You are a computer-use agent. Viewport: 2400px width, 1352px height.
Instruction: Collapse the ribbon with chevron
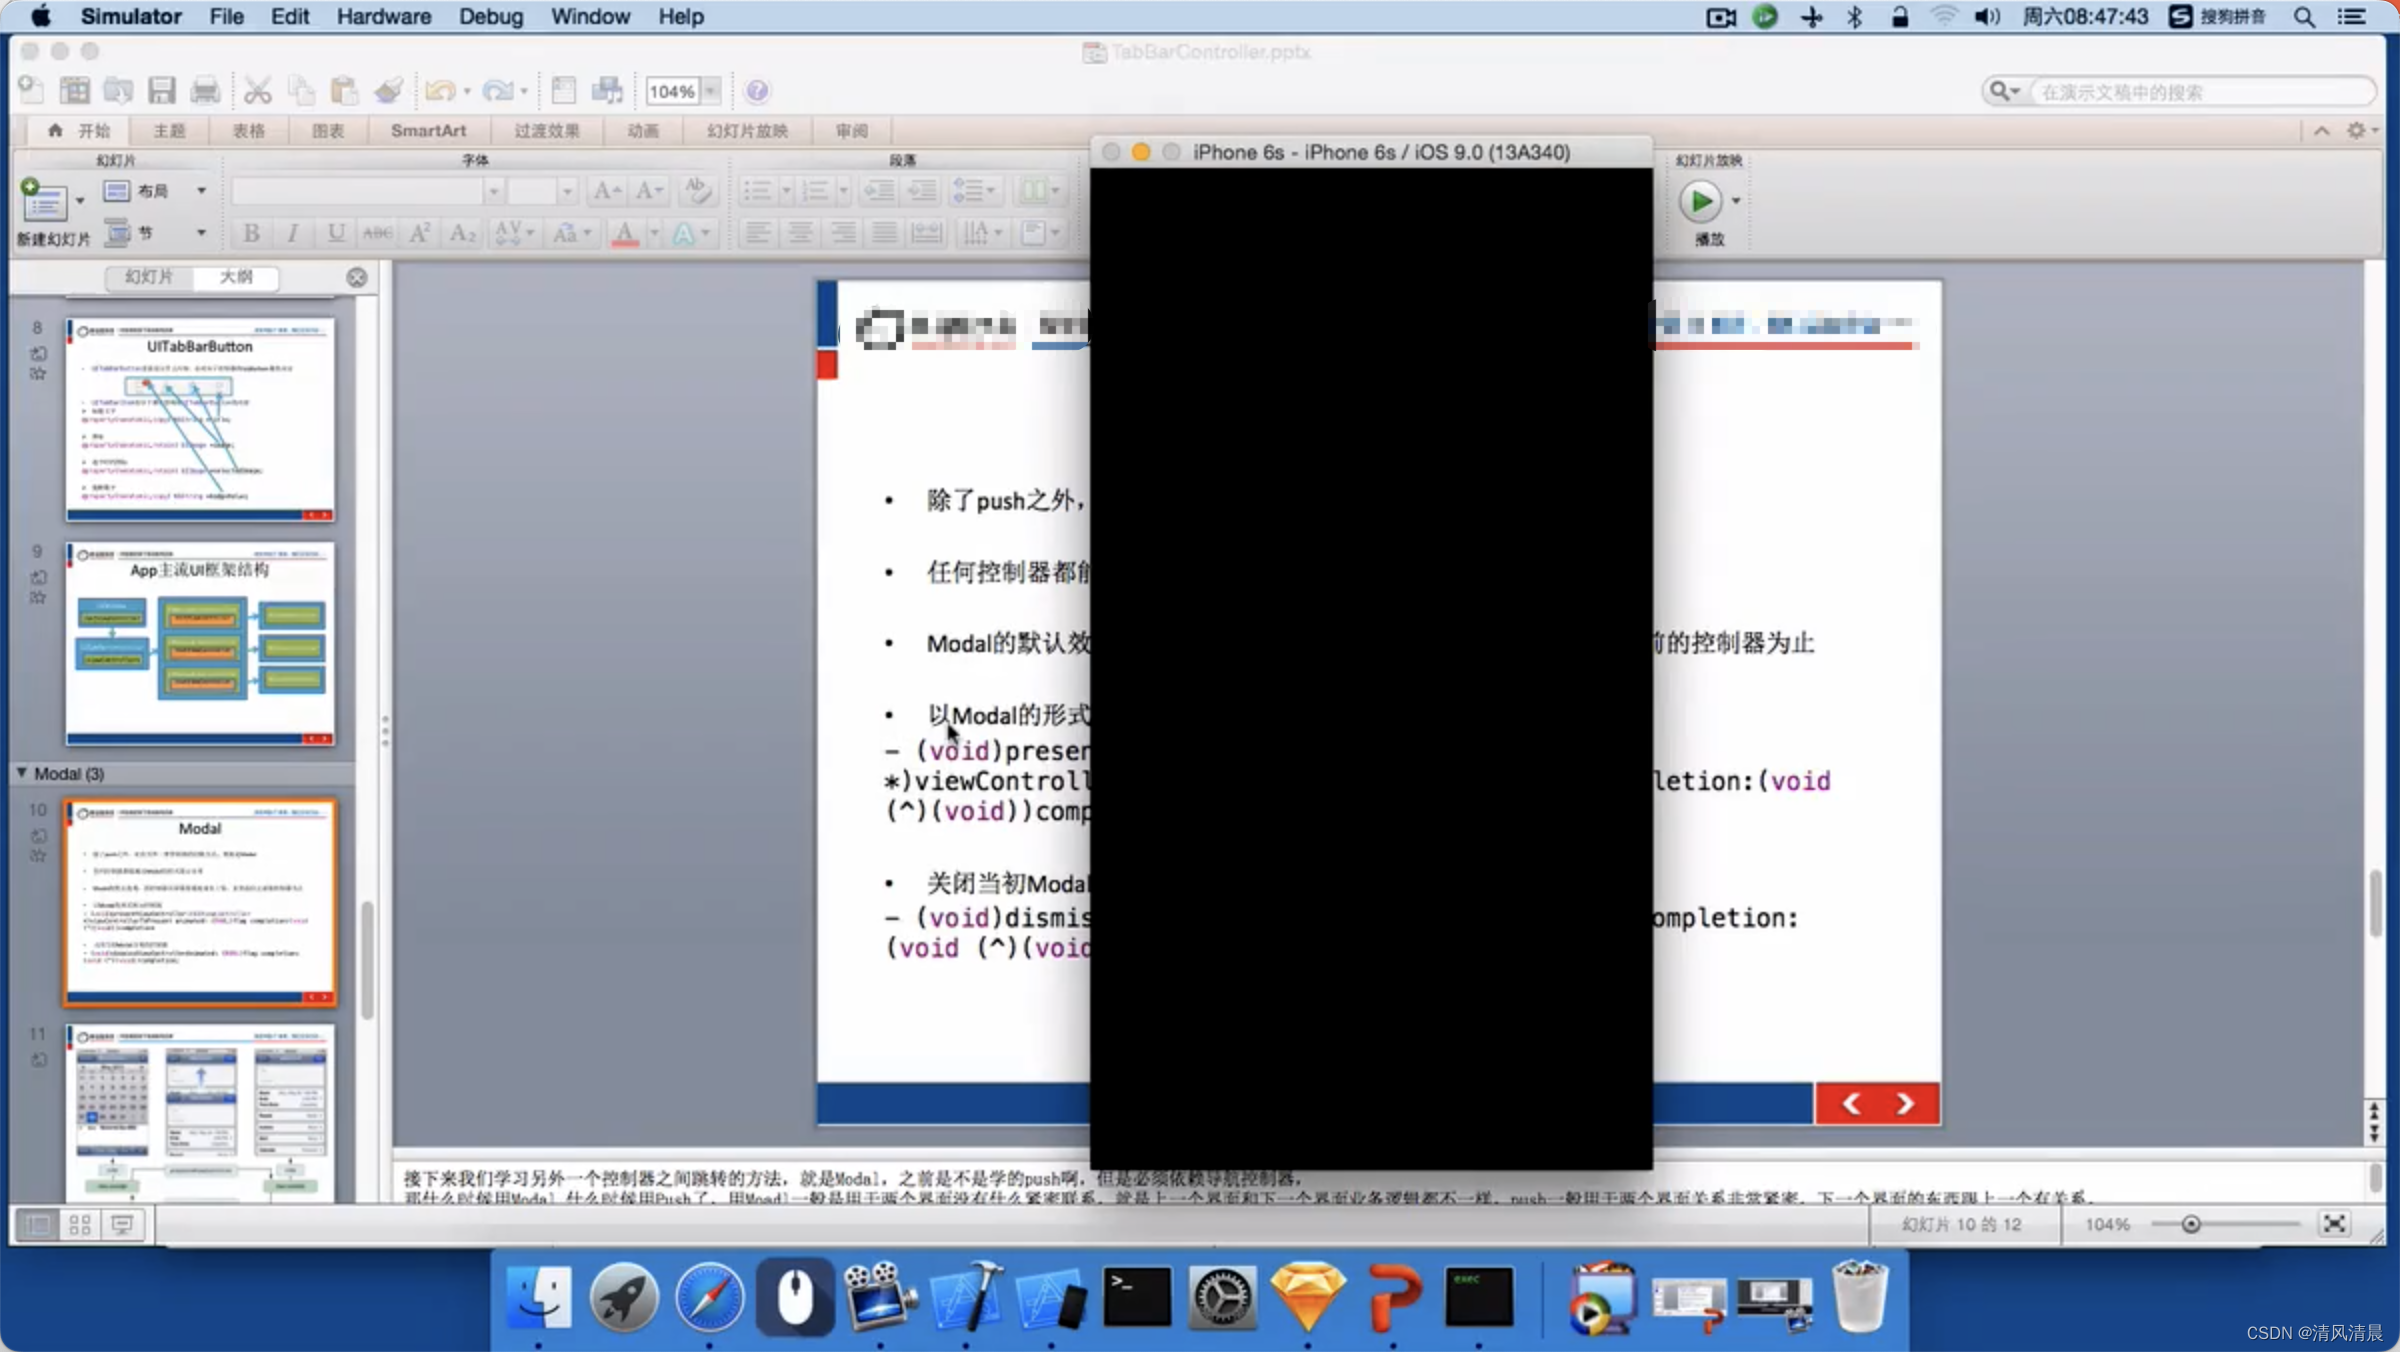tap(2322, 131)
